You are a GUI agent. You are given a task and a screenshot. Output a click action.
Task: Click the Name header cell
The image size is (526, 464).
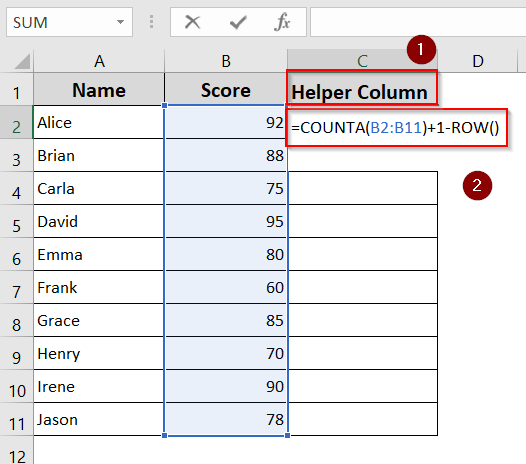click(x=99, y=89)
